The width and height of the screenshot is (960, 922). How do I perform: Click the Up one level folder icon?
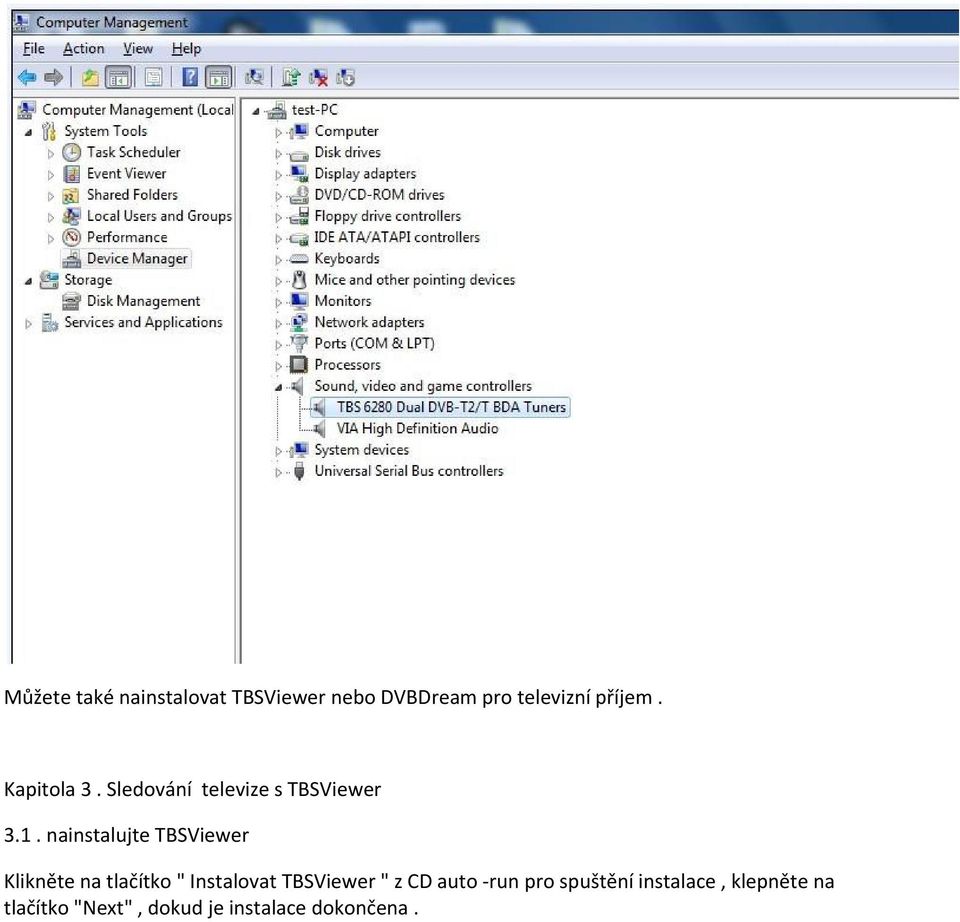tap(90, 77)
